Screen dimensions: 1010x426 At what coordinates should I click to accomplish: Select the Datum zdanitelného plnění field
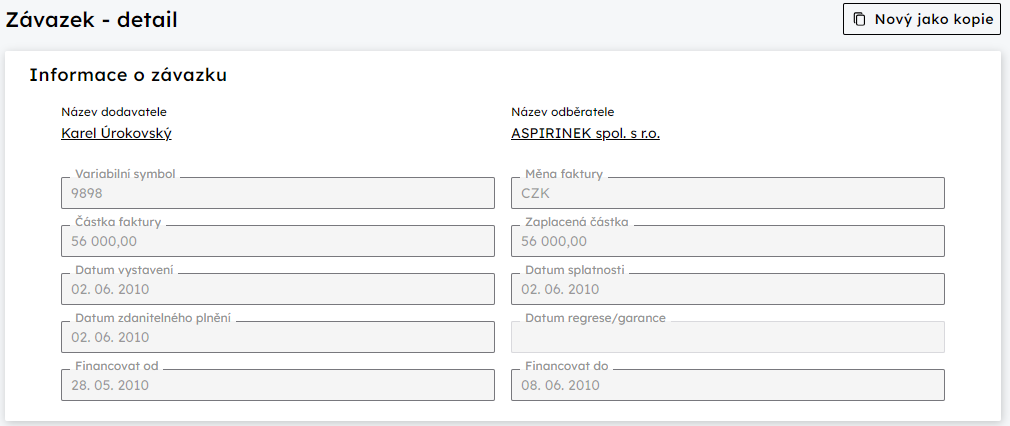[278, 337]
